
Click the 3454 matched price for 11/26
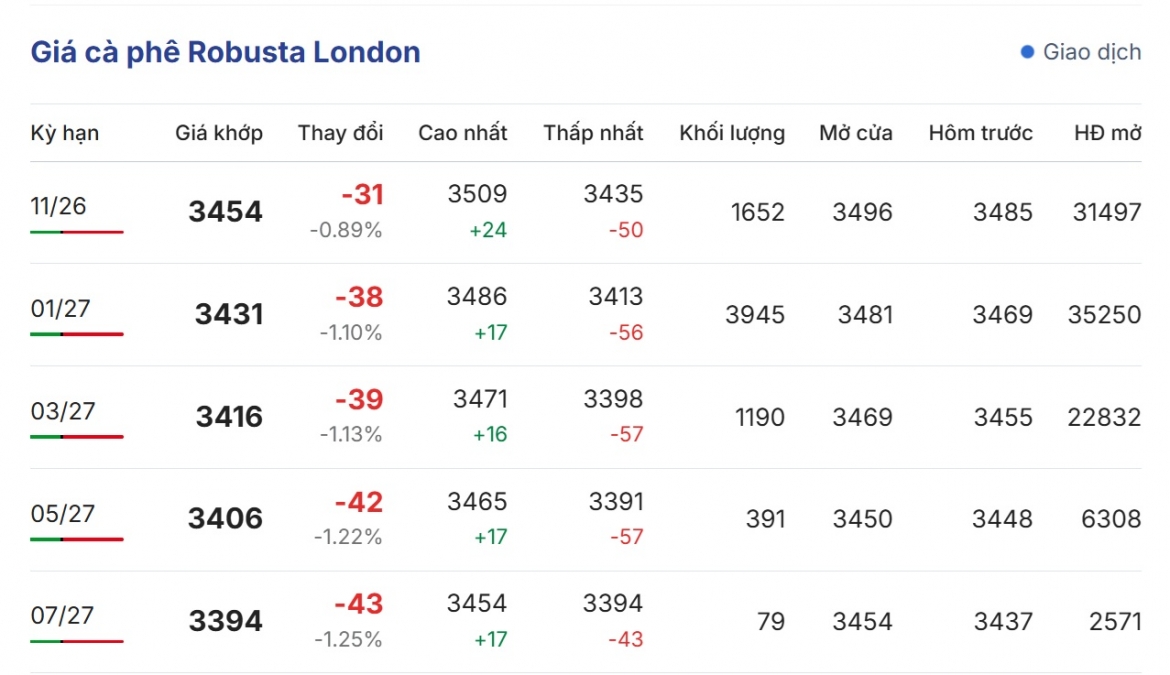click(x=225, y=212)
